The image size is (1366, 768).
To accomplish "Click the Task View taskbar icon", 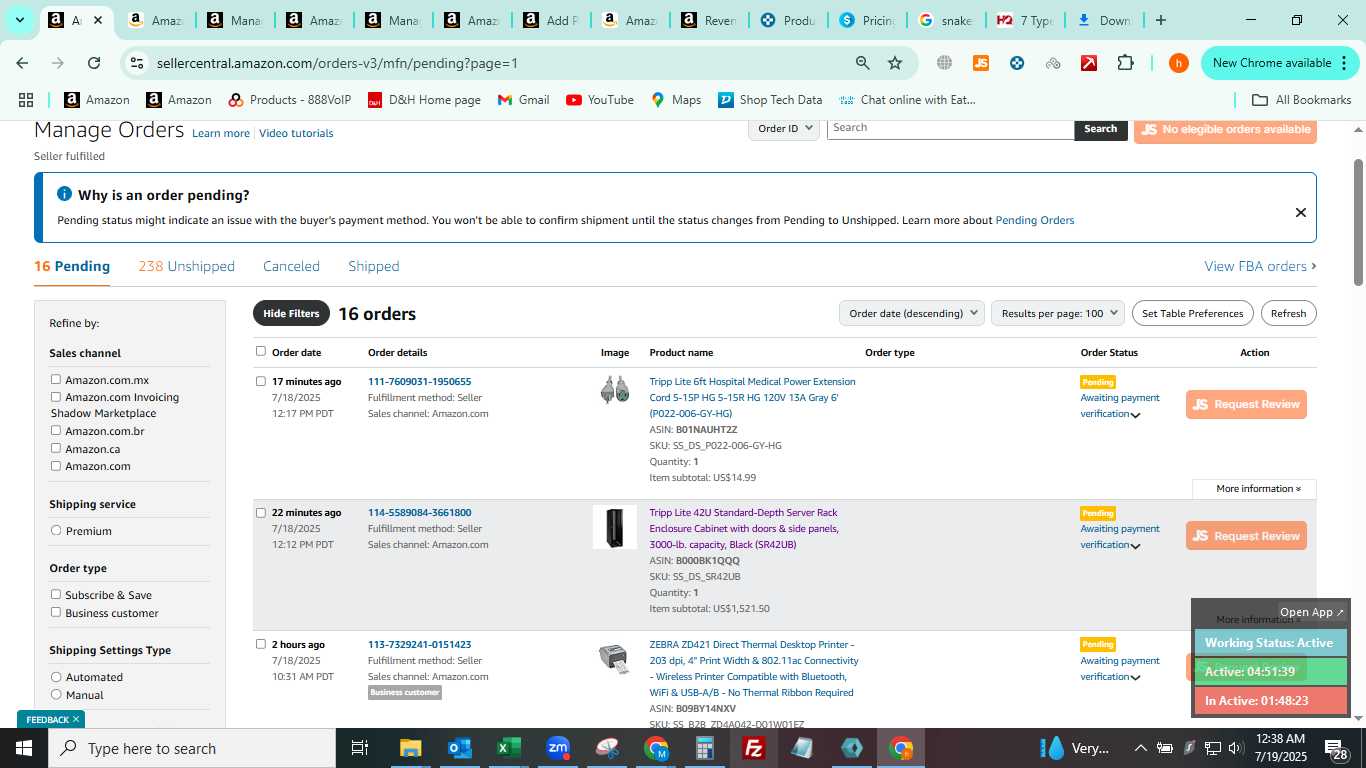I will point(360,748).
